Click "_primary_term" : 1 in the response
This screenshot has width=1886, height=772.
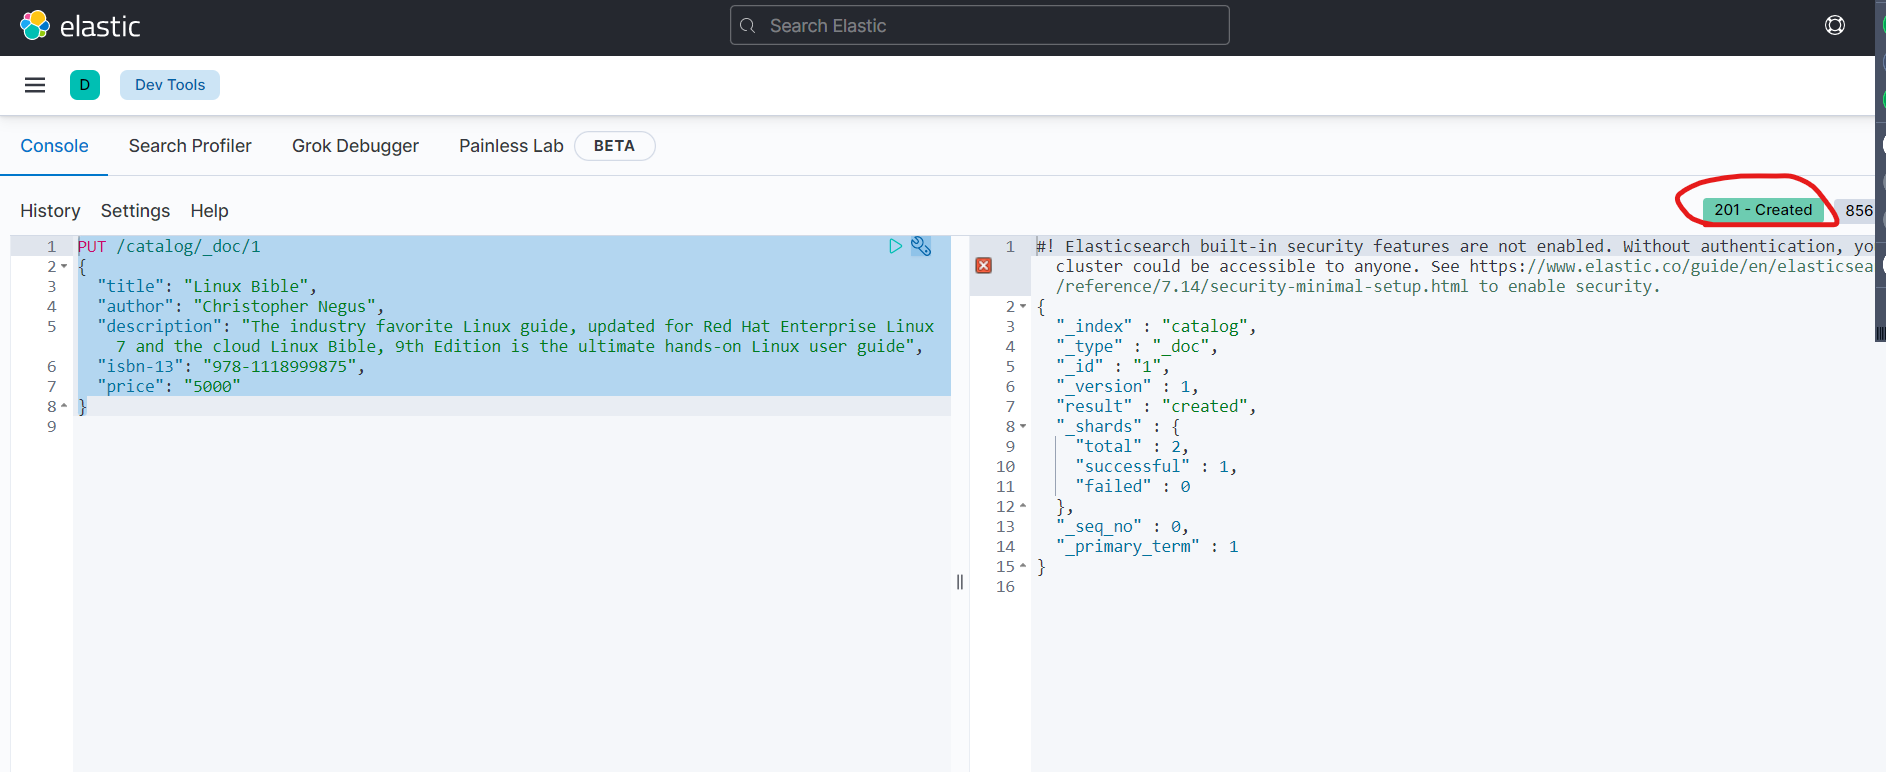pyautogui.click(x=1147, y=546)
